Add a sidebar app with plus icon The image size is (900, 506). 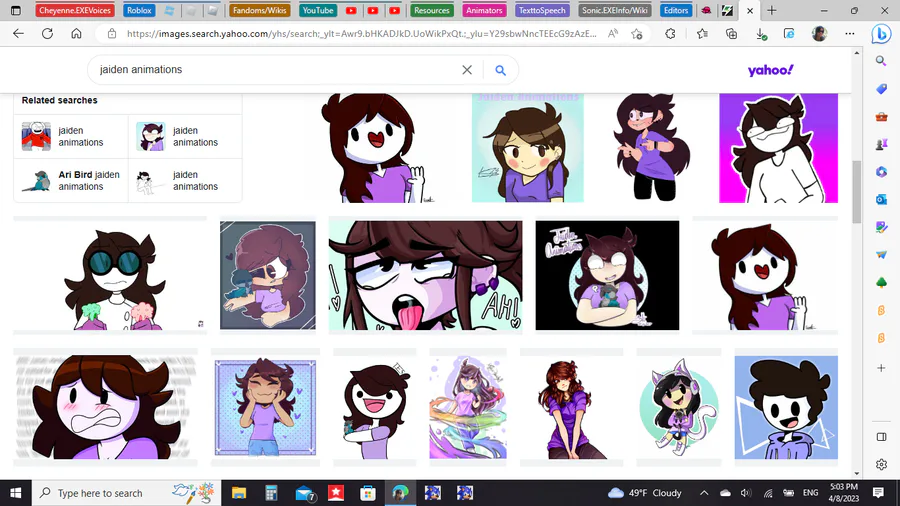(881, 368)
